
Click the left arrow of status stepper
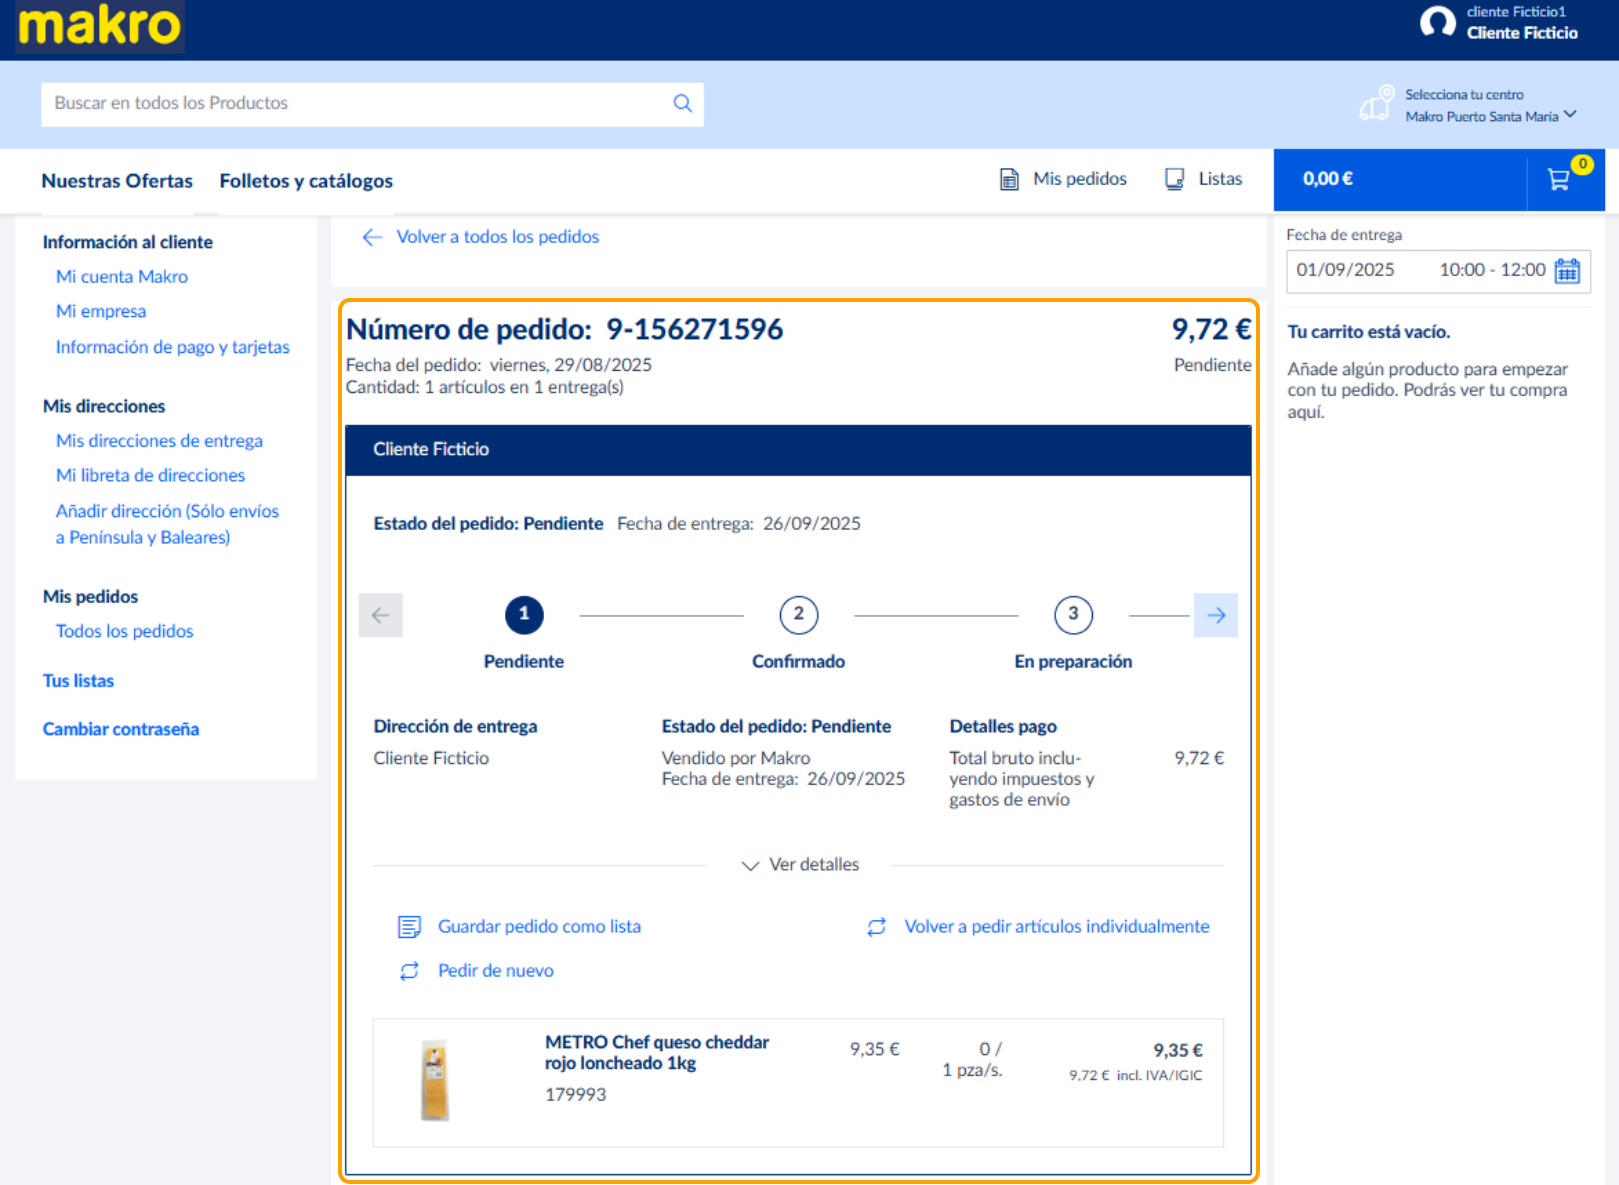381,615
